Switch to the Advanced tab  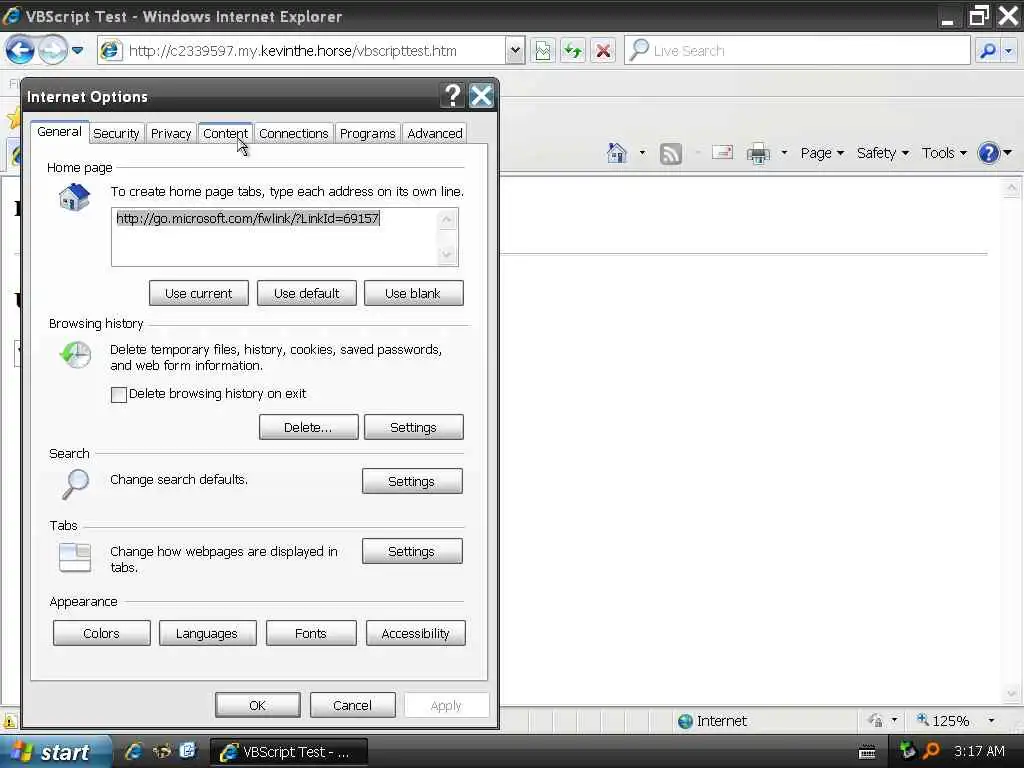coord(435,133)
